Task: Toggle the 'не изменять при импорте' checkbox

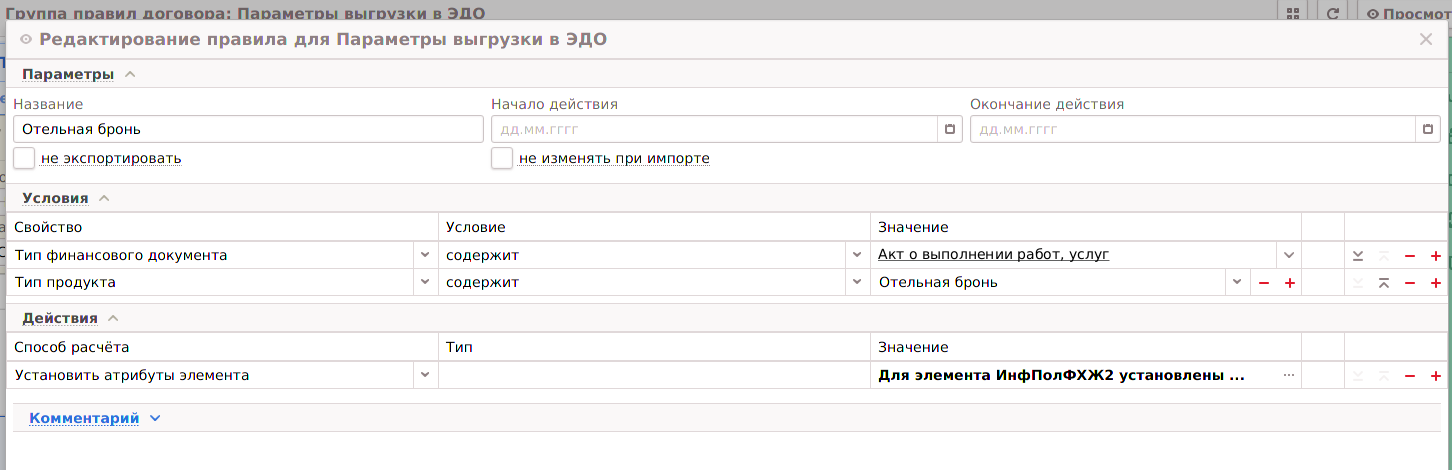Action: coord(502,158)
